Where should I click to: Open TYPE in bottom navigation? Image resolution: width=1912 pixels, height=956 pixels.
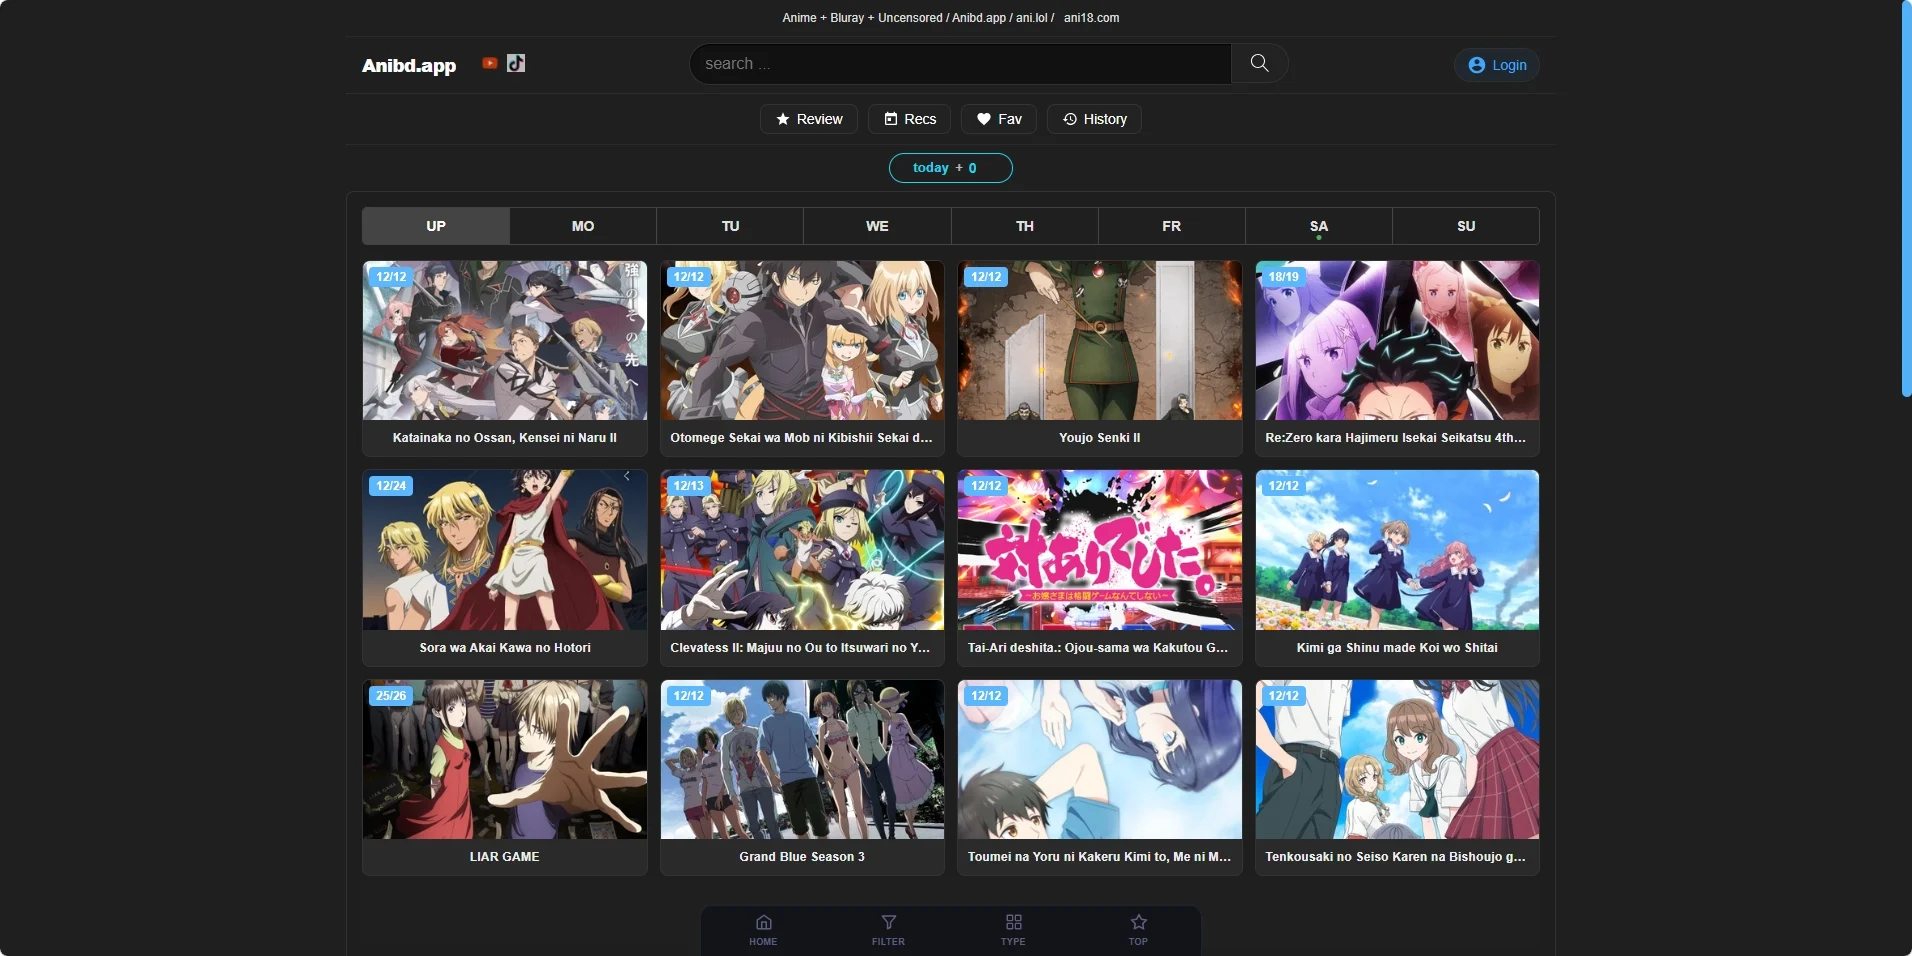pyautogui.click(x=1013, y=930)
